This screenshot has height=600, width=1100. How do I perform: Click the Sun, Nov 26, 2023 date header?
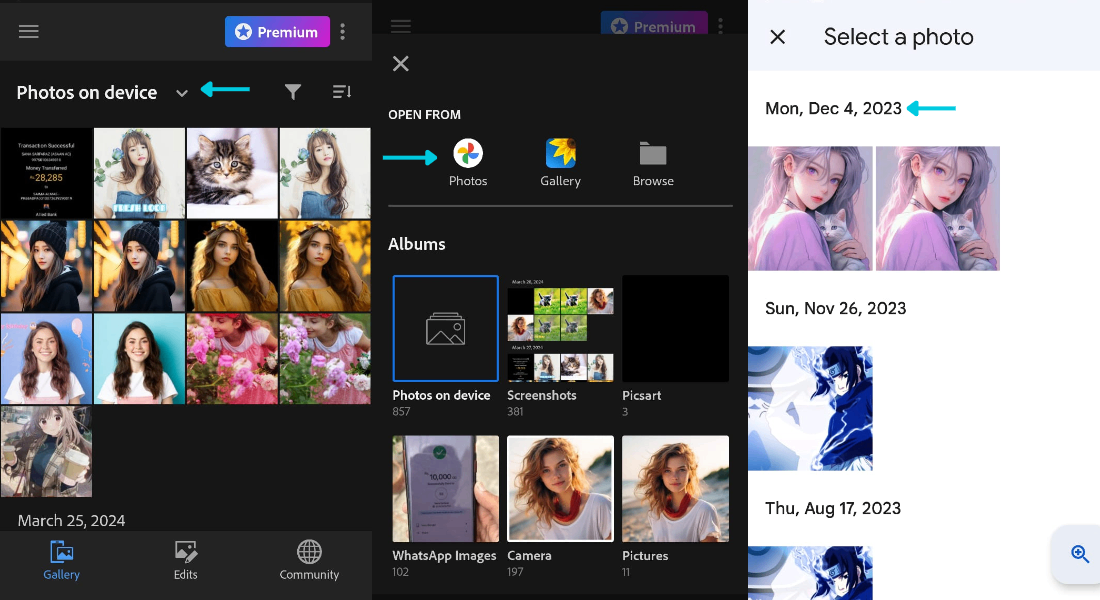[x=836, y=309]
